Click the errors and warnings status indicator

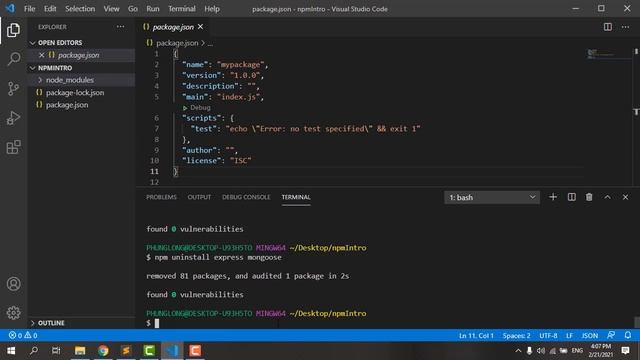(x=23, y=336)
